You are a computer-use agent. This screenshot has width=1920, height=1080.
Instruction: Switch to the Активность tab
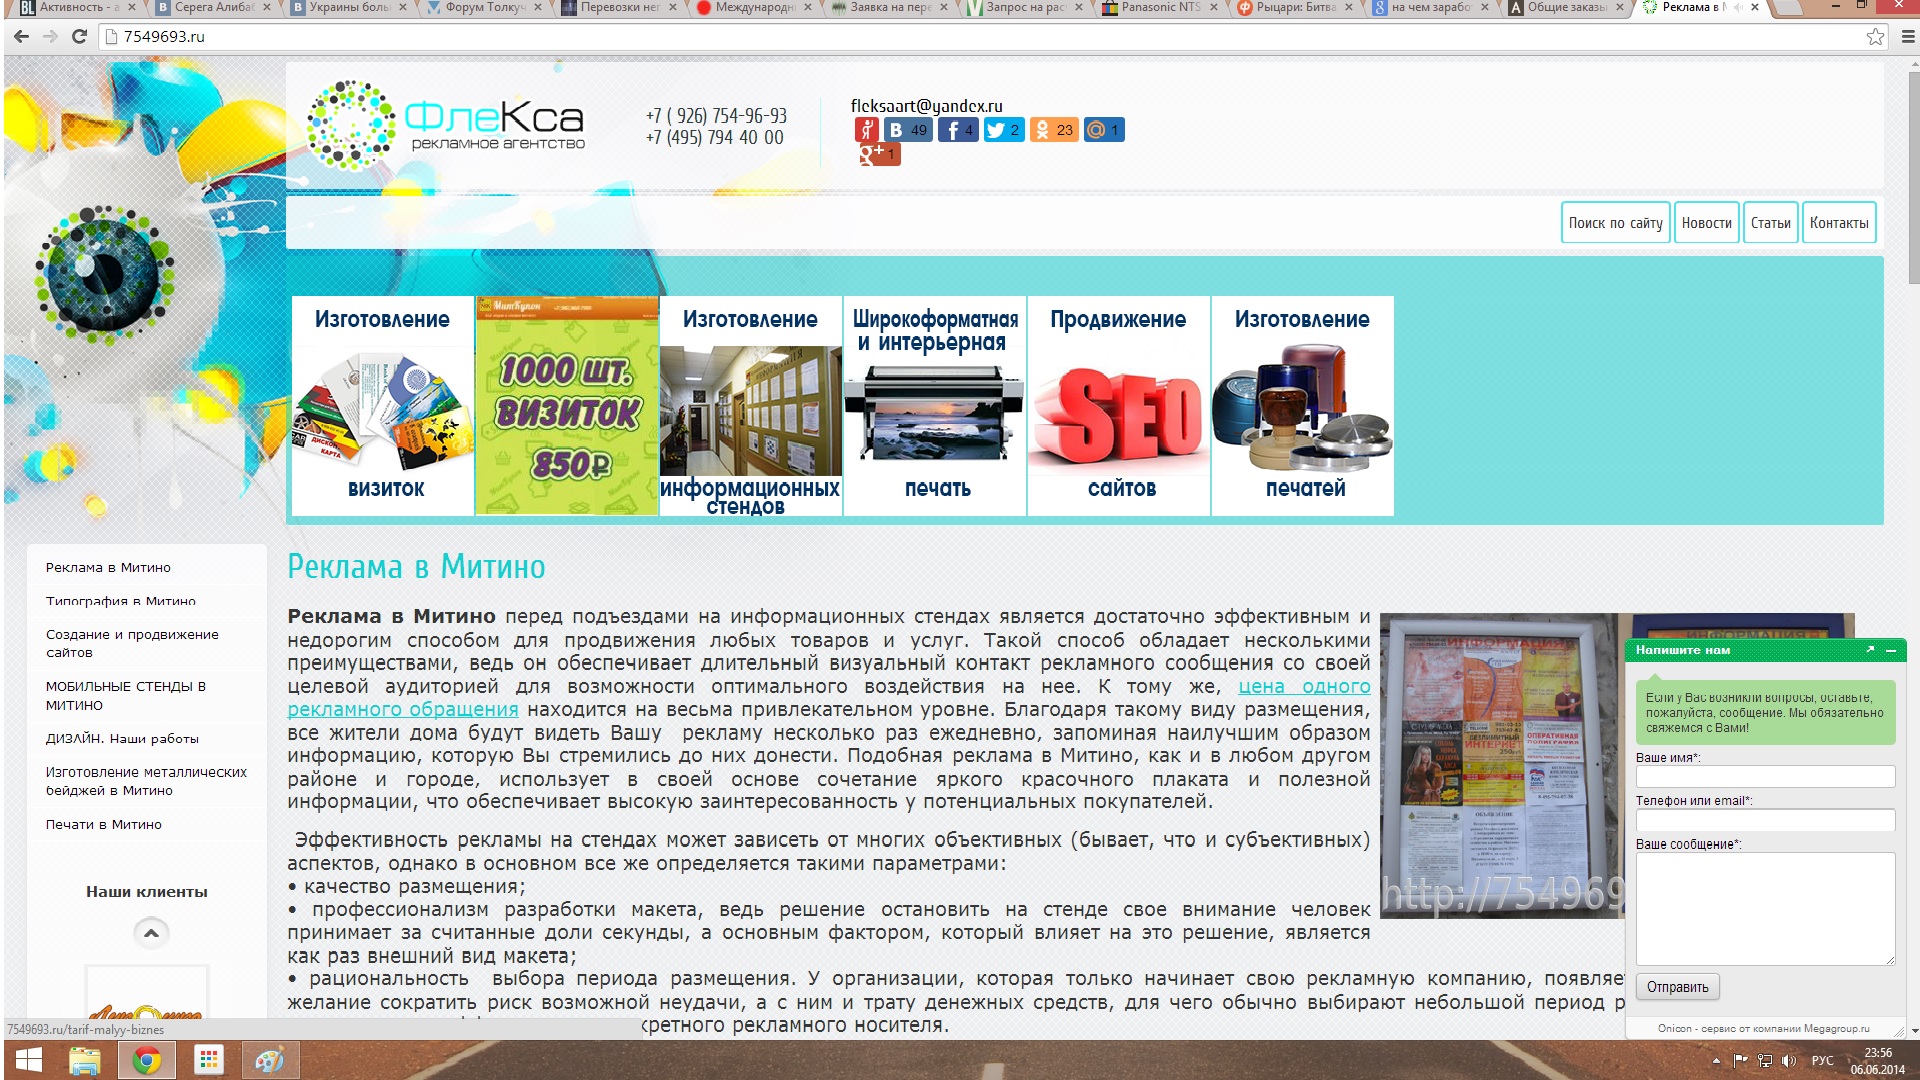click(x=80, y=8)
